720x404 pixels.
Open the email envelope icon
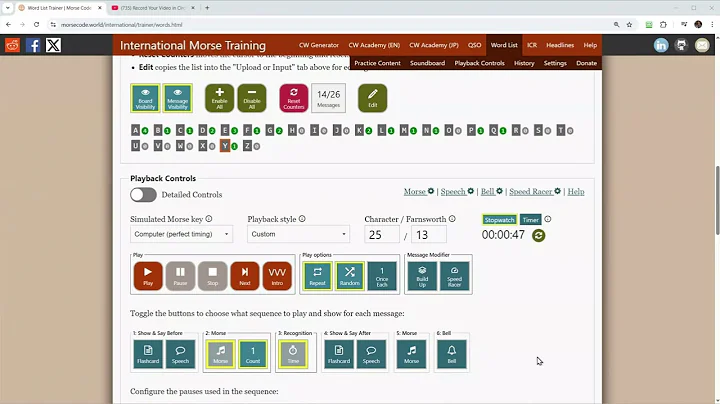pyautogui.click(x=702, y=45)
